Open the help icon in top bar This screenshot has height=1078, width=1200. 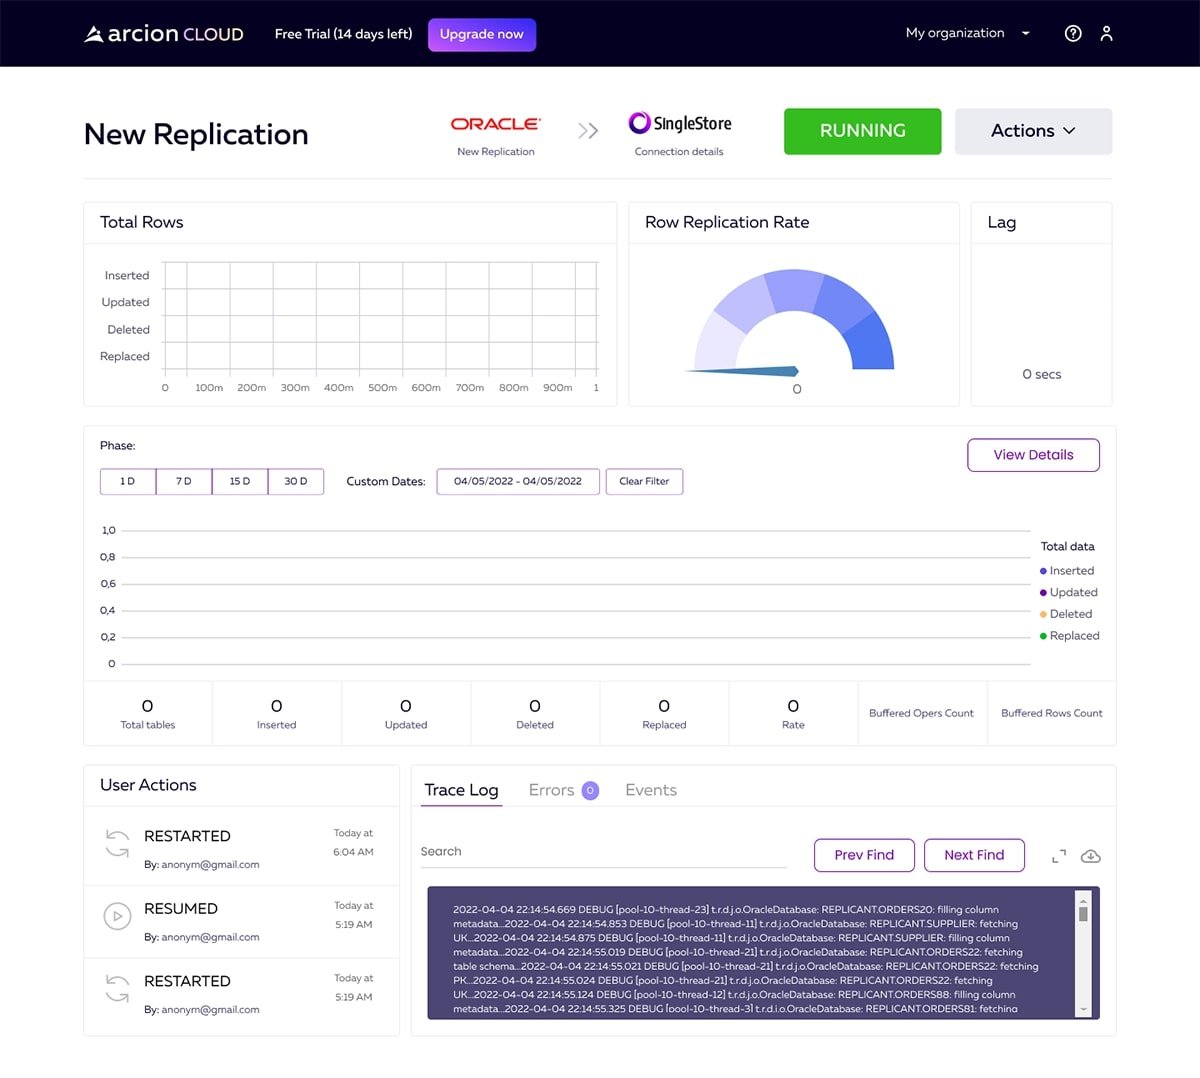click(1073, 33)
